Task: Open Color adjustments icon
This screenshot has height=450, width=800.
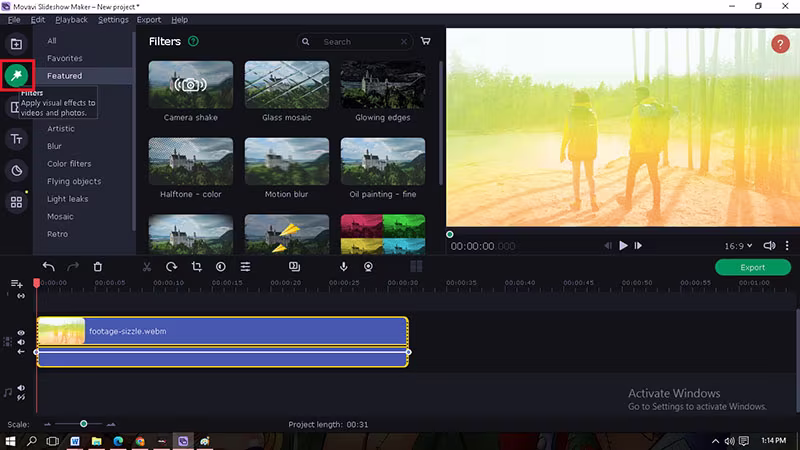Action: 221,266
